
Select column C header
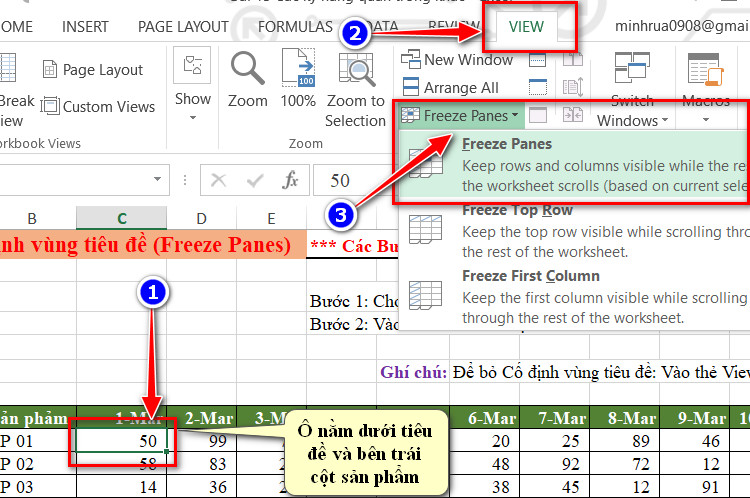121,219
